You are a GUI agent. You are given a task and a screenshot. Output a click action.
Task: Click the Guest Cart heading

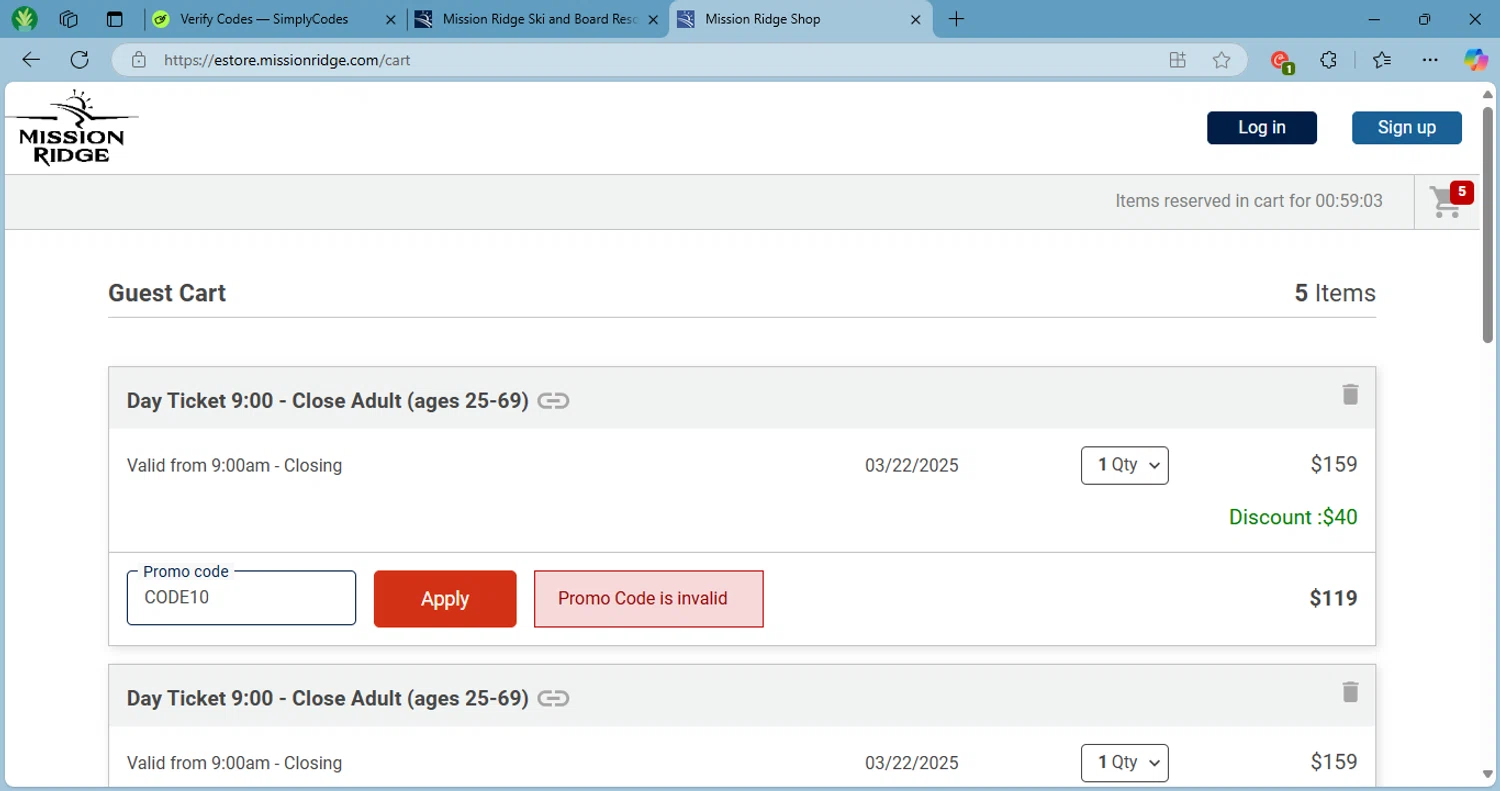click(x=167, y=293)
